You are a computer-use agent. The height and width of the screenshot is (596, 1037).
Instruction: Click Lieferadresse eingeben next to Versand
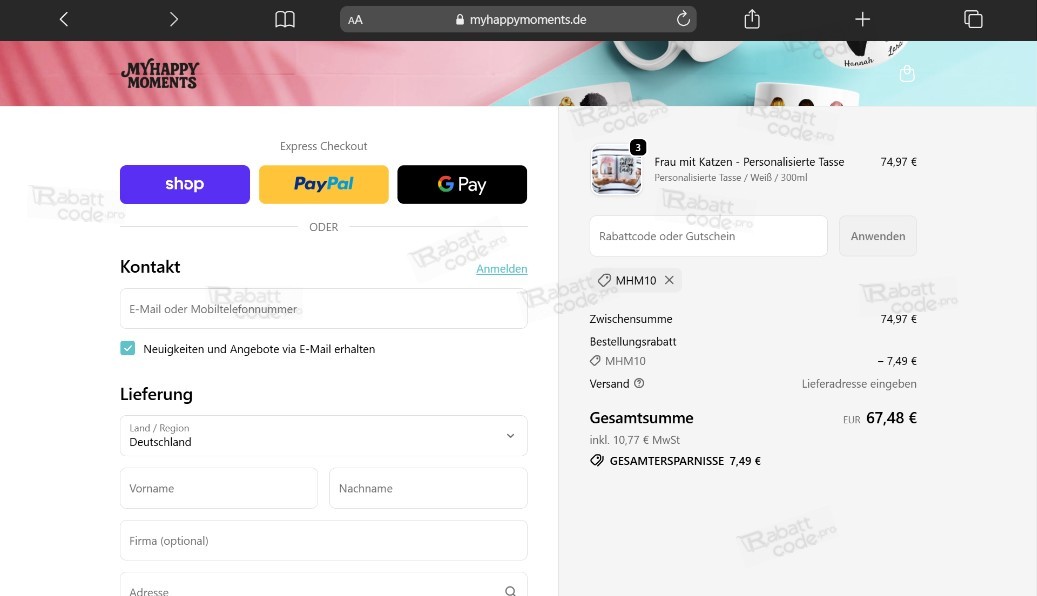coord(859,383)
